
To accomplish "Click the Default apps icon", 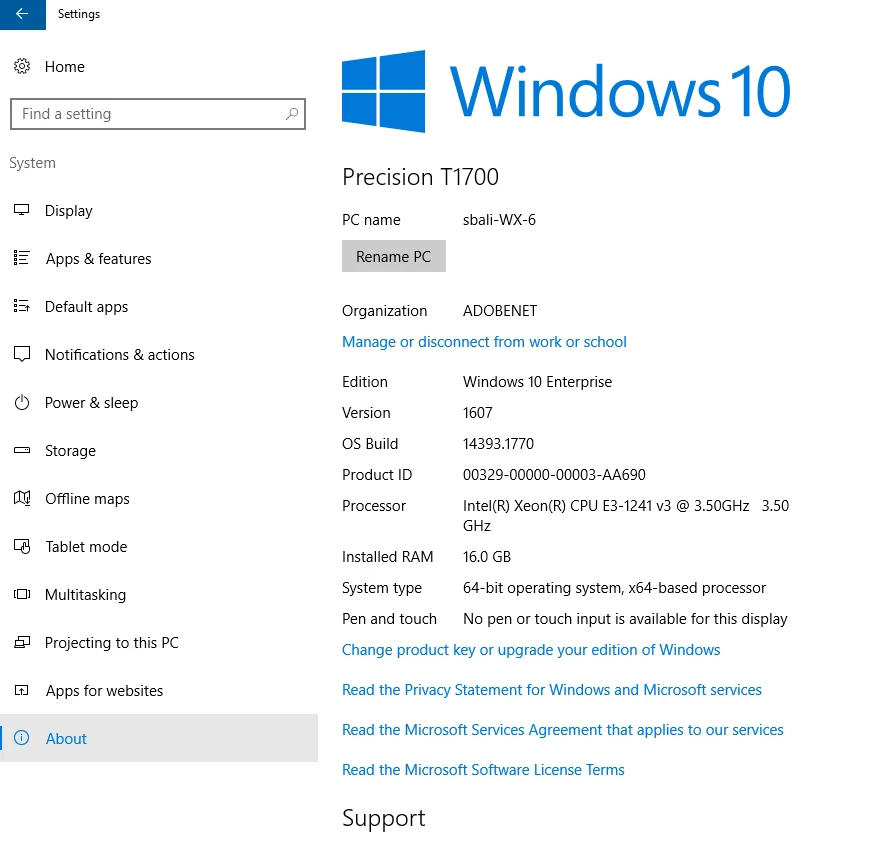I will pyautogui.click(x=22, y=306).
